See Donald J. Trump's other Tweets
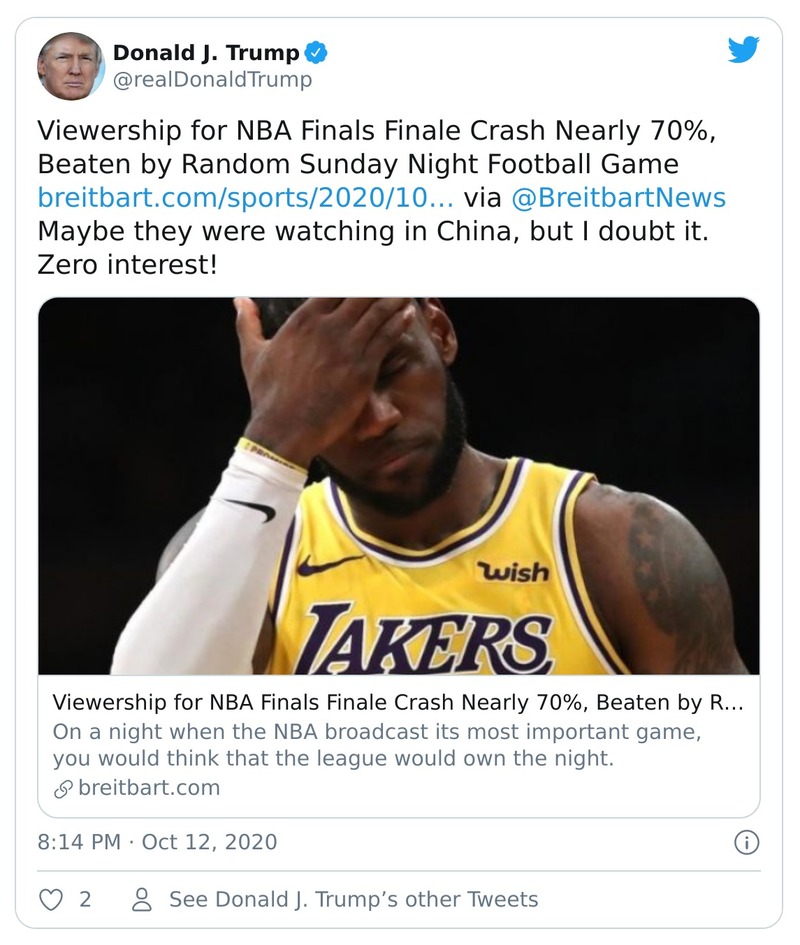This screenshot has height=945, width=800. pos(353,899)
